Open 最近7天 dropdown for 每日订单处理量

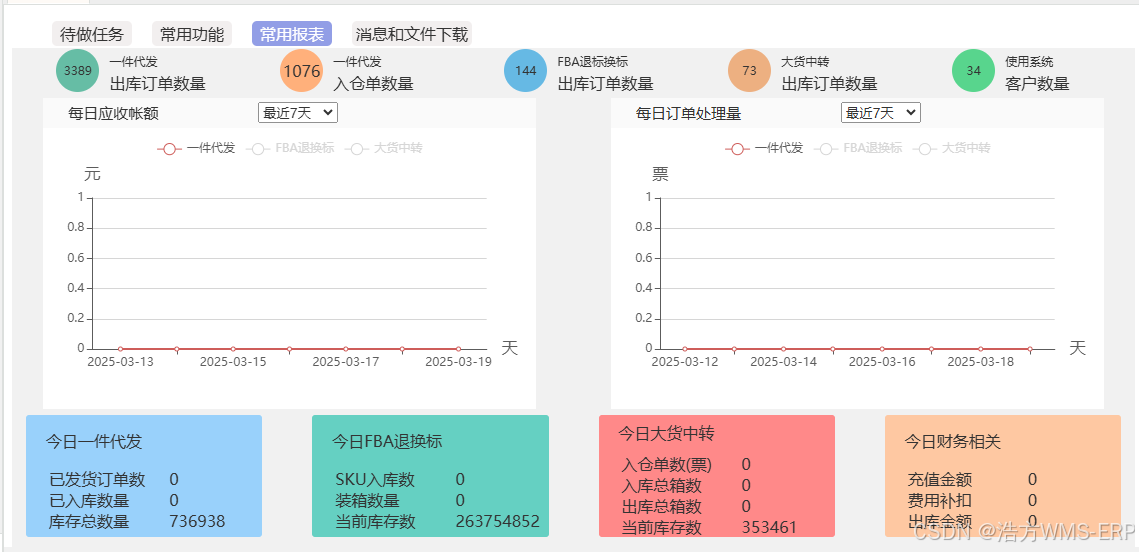[x=880, y=113]
